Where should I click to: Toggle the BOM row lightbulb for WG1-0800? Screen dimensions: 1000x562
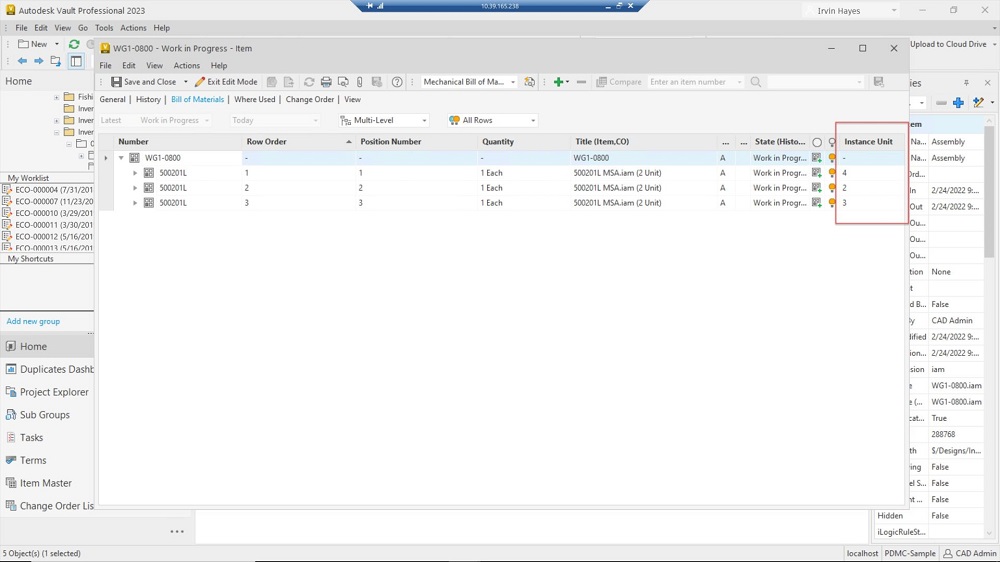[832, 158]
